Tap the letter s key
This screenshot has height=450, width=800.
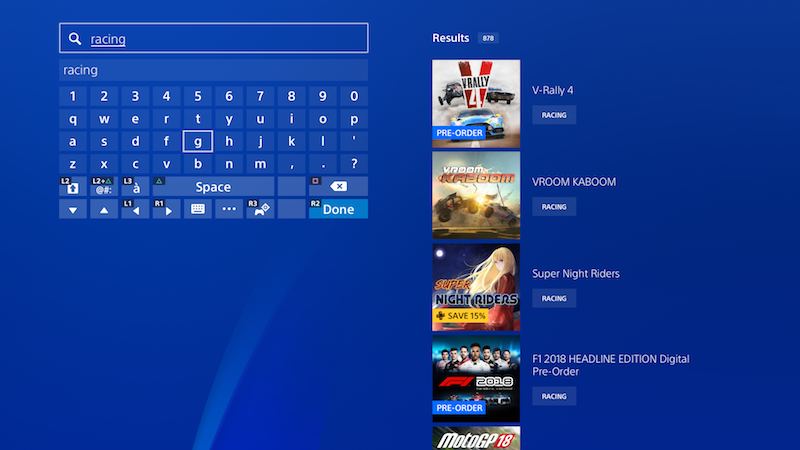(104, 141)
